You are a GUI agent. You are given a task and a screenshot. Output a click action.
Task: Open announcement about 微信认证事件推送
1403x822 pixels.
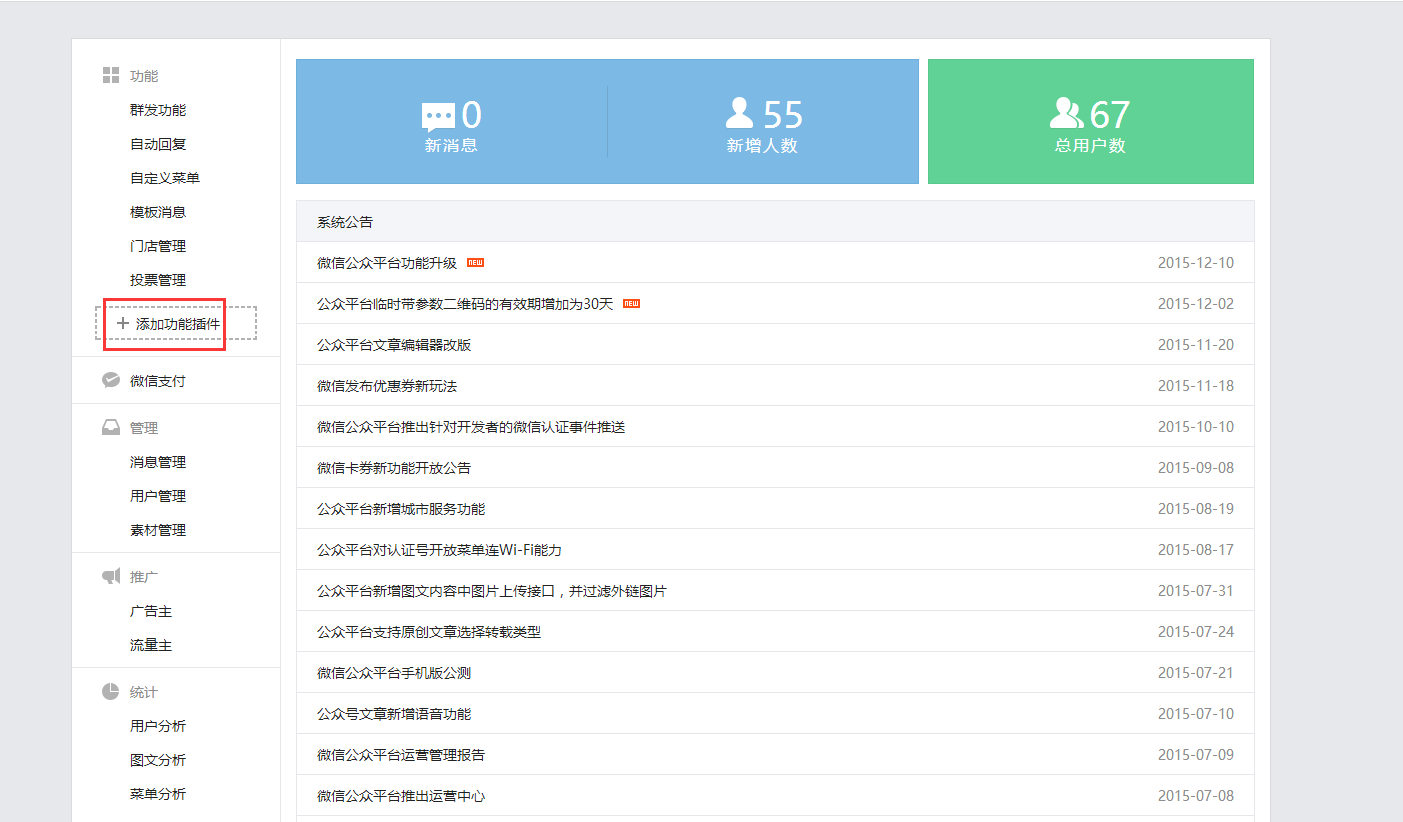[471, 427]
